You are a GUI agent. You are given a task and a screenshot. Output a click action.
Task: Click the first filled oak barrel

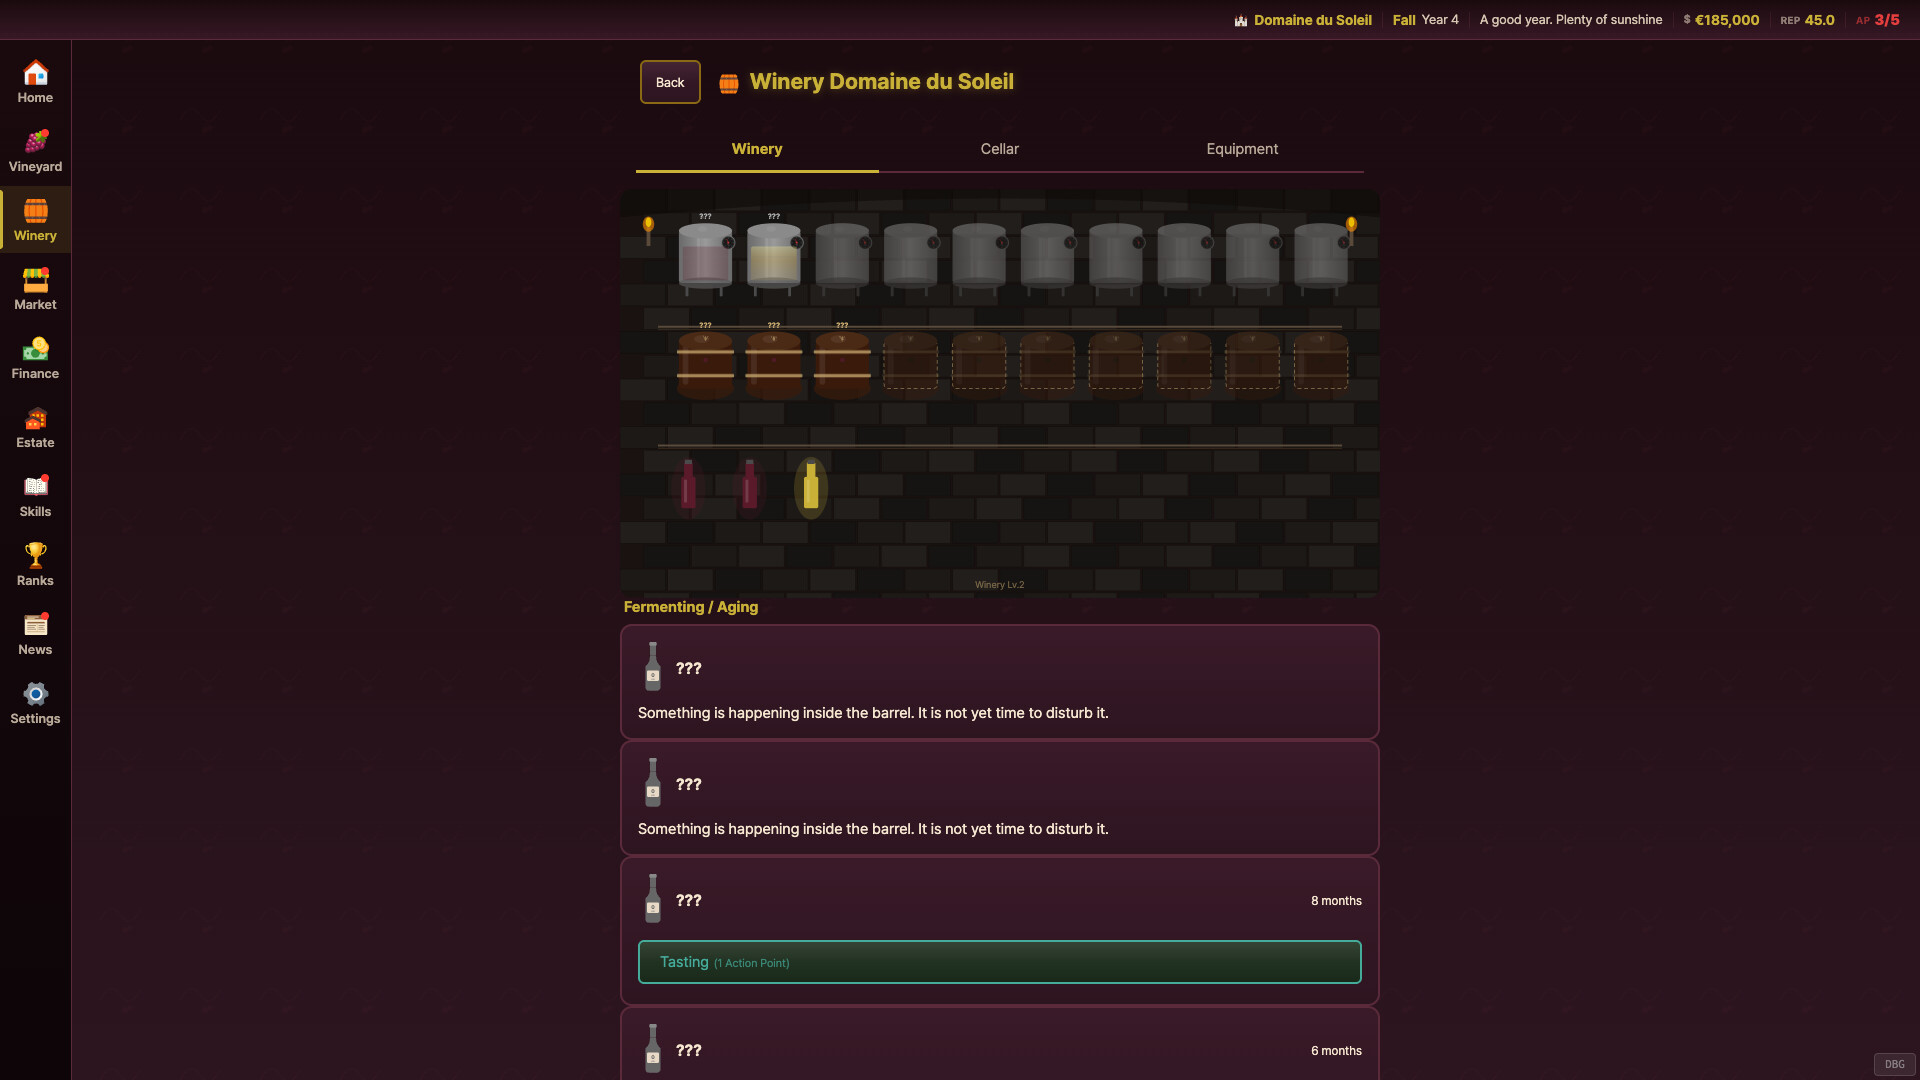coord(705,365)
